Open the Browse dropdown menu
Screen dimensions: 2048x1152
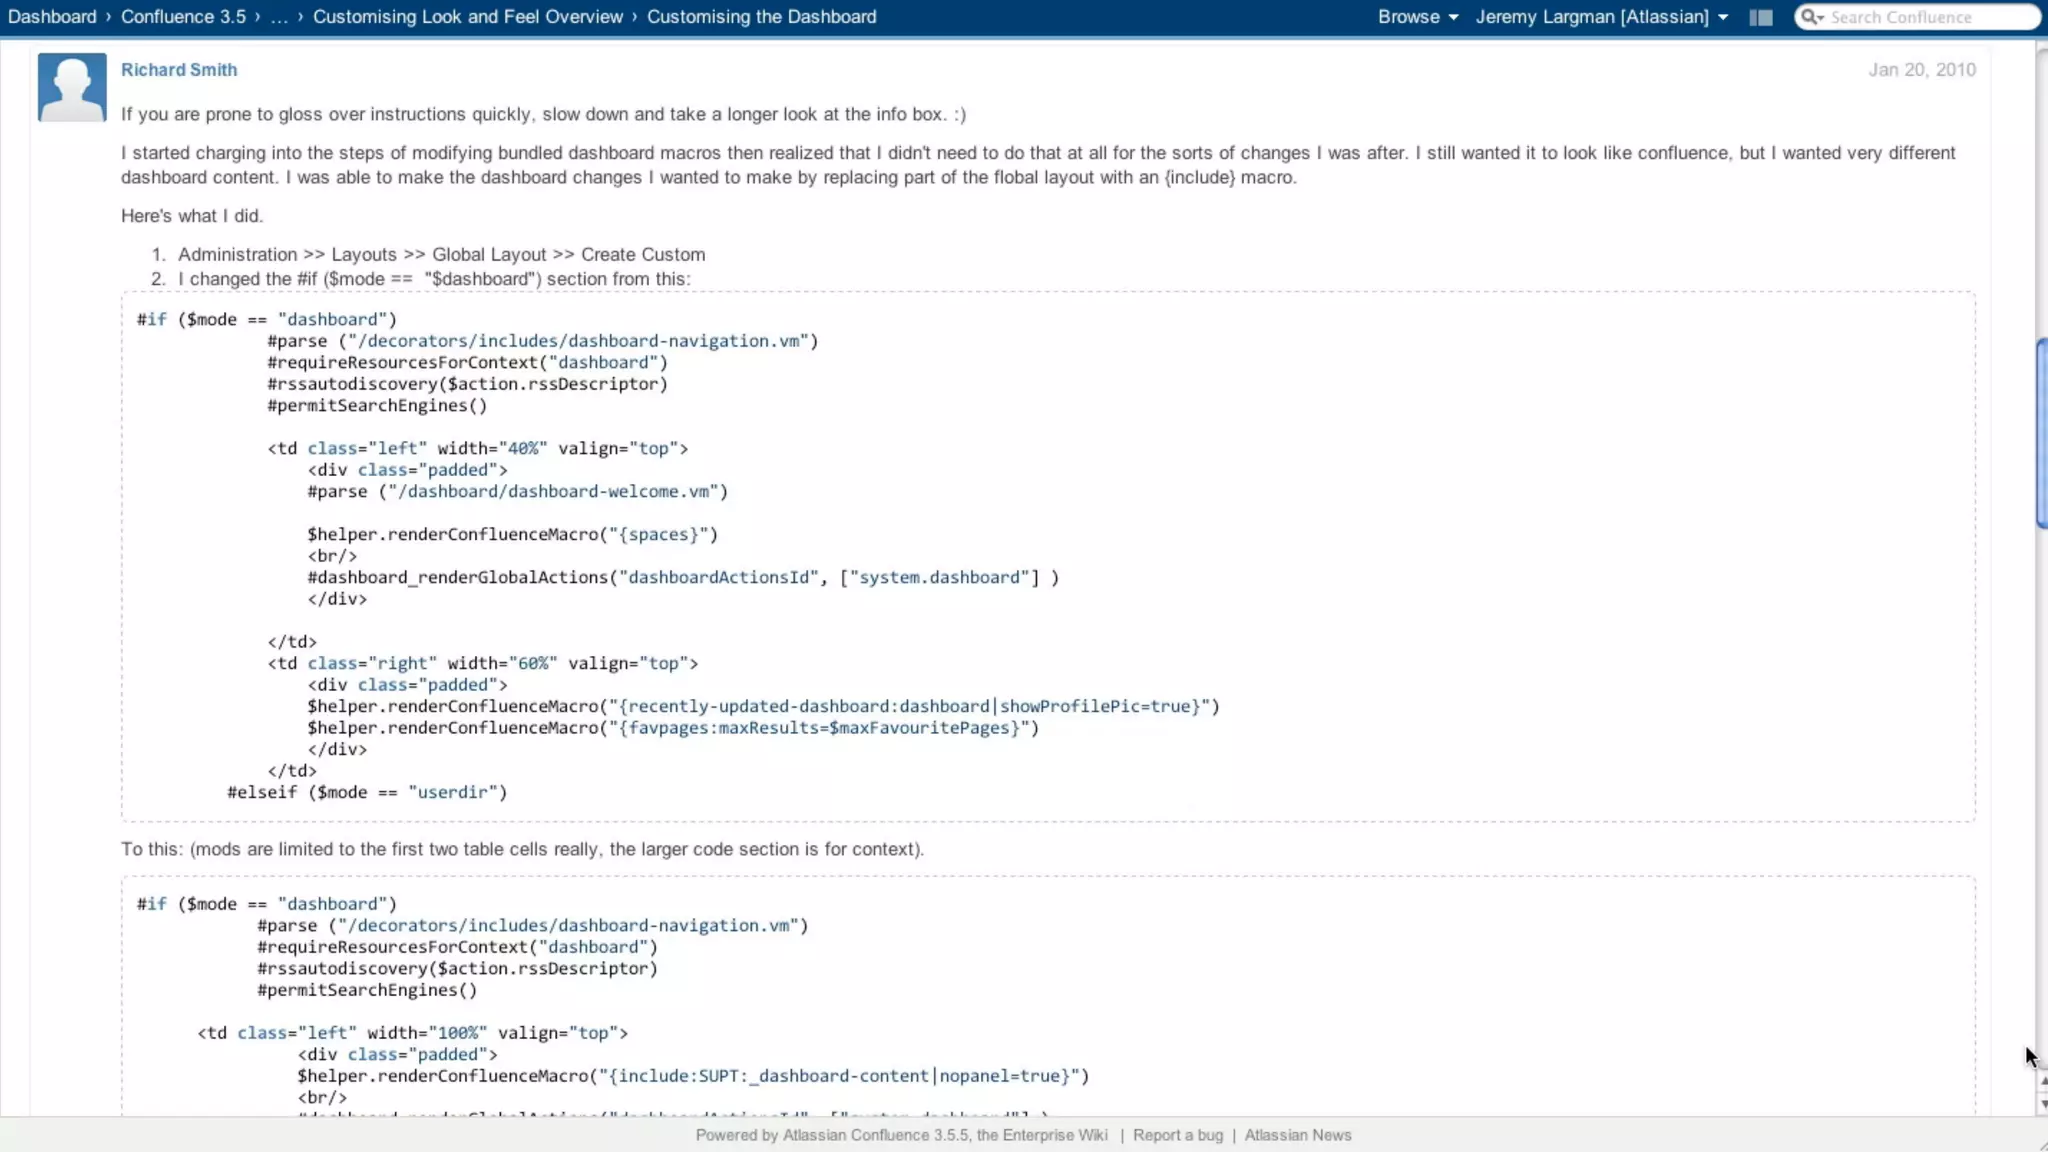(x=1417, y=17)
